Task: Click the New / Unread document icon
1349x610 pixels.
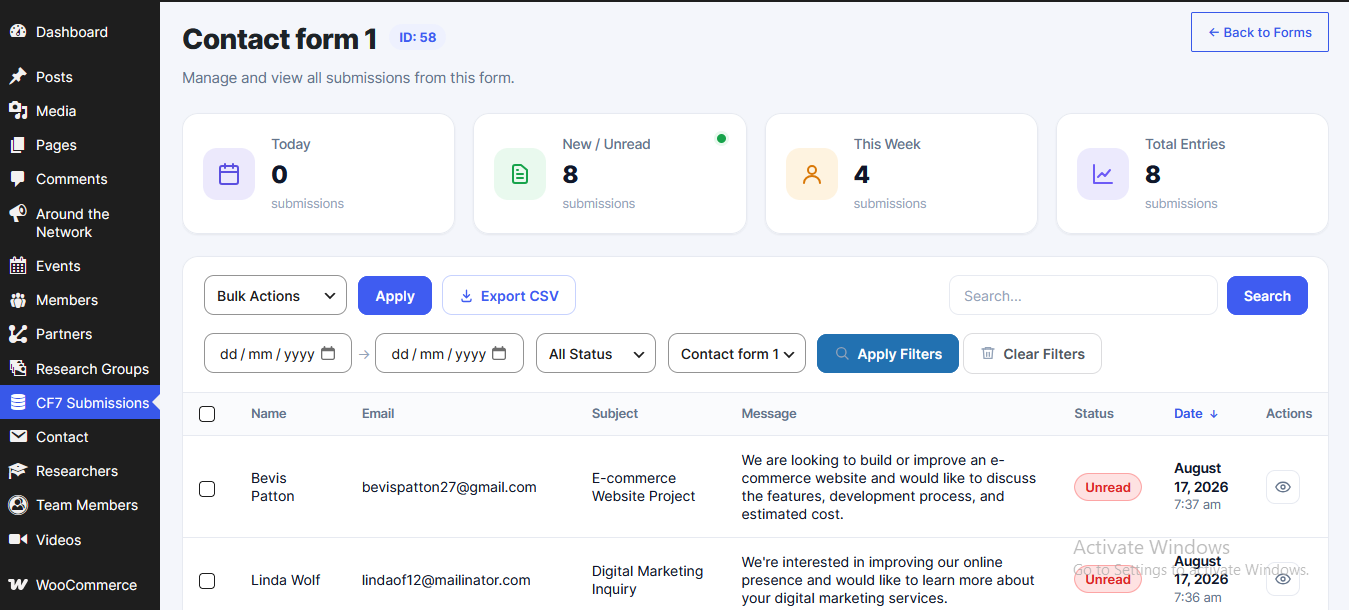Action: click(520, 174)
